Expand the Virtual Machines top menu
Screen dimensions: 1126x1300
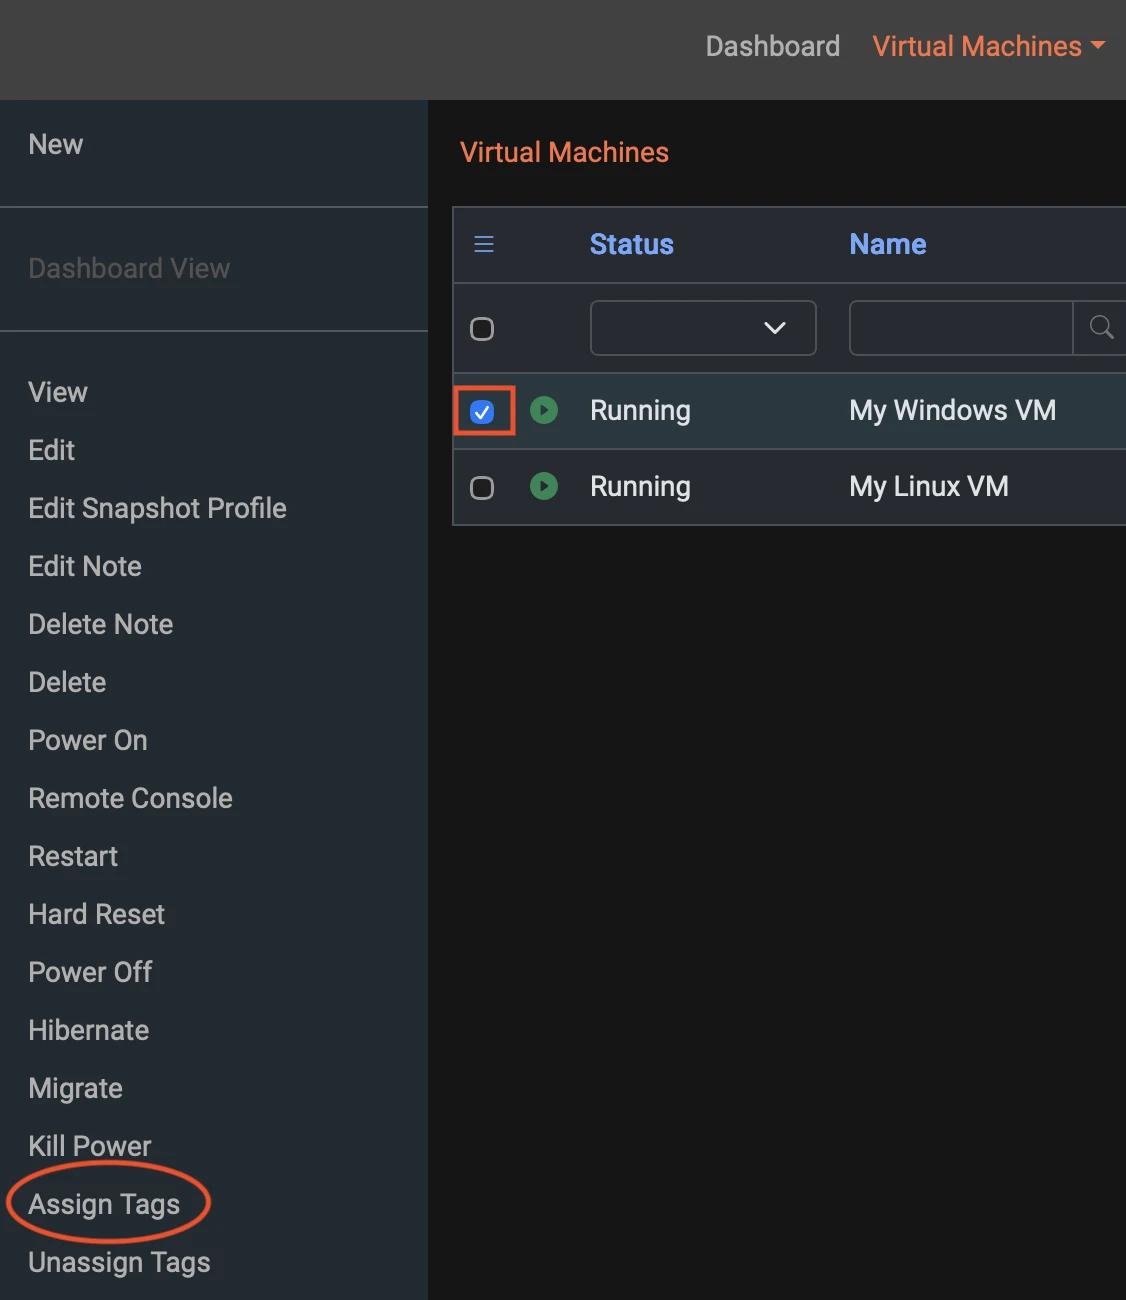pos(988,46)
